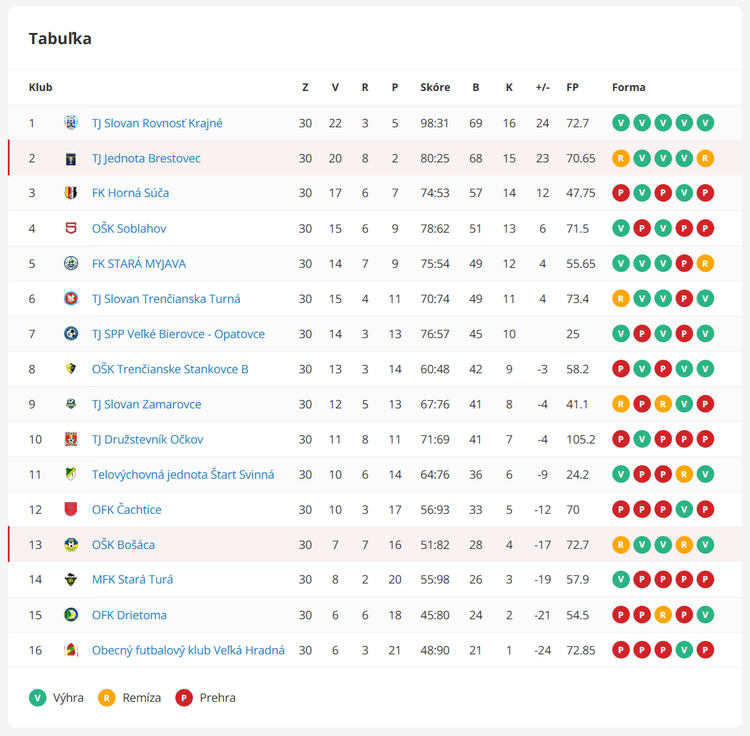The width and height of the screenshot is (750, 736).
Task: Click the TJ Jednota Brestovec club crest
Action: pyautogui.click(x=71, y=158)
